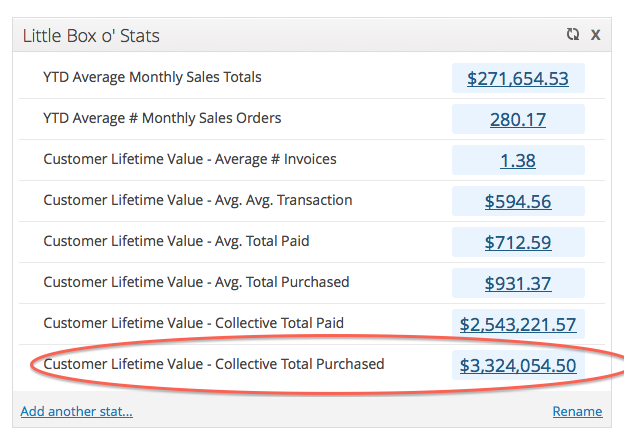Click the 280.17 monthly sales orders value
The image size is (624, 442).
pyautogui.click(x=518, y=120)
